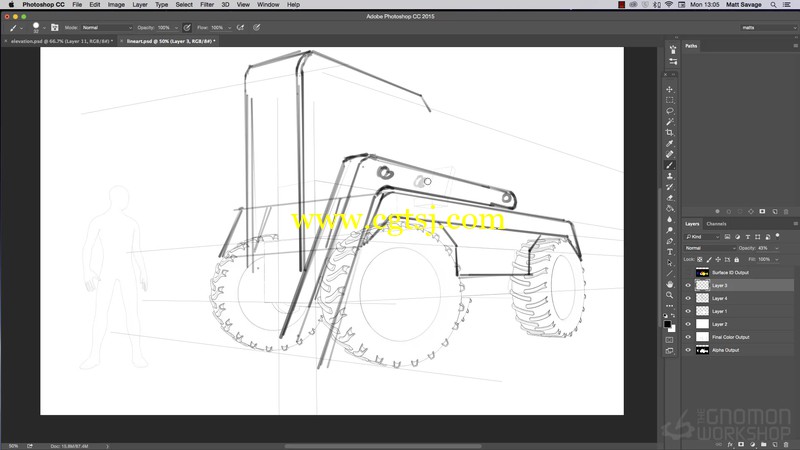Select the Horizontal Type tool

[x=669, y=252]
